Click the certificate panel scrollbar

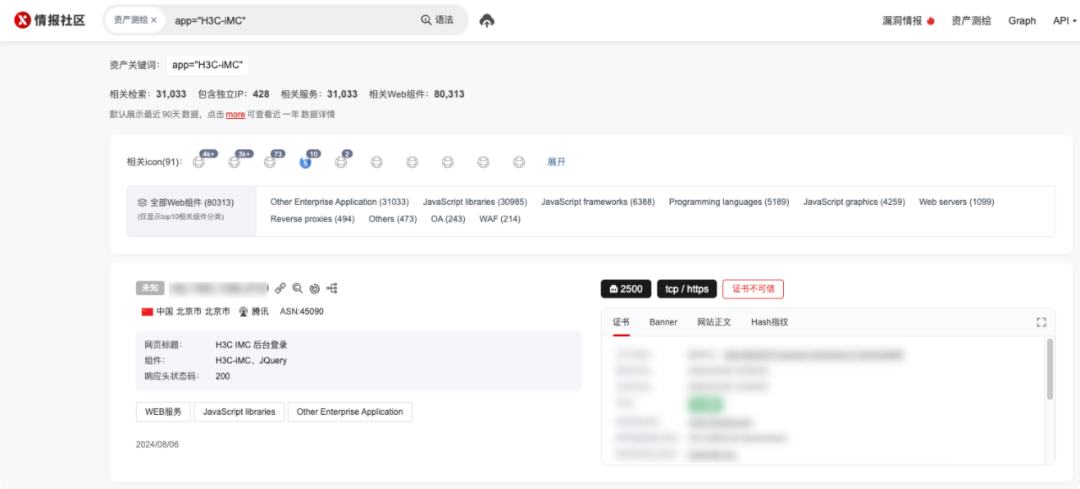pos(1050,368)
